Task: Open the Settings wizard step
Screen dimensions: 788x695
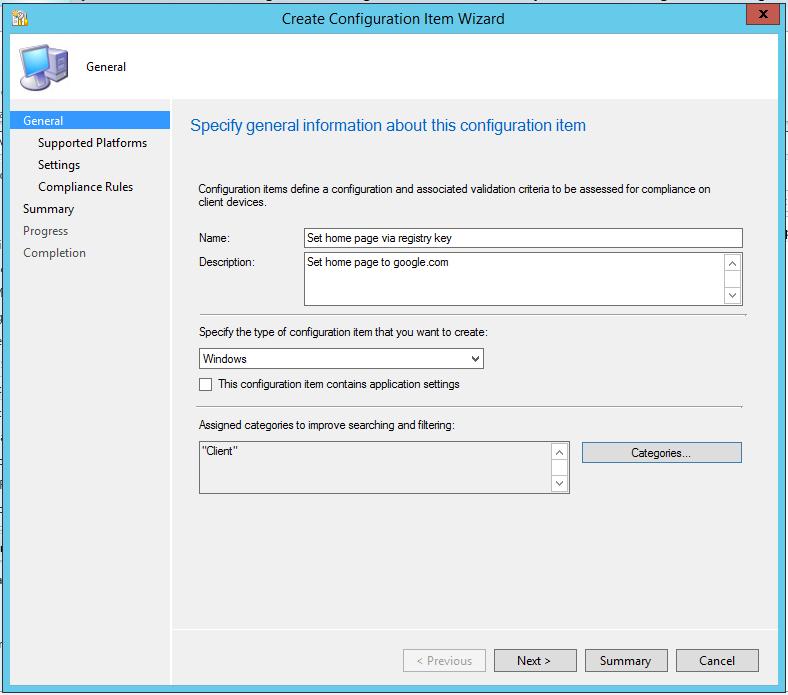Action: [59, 165]
